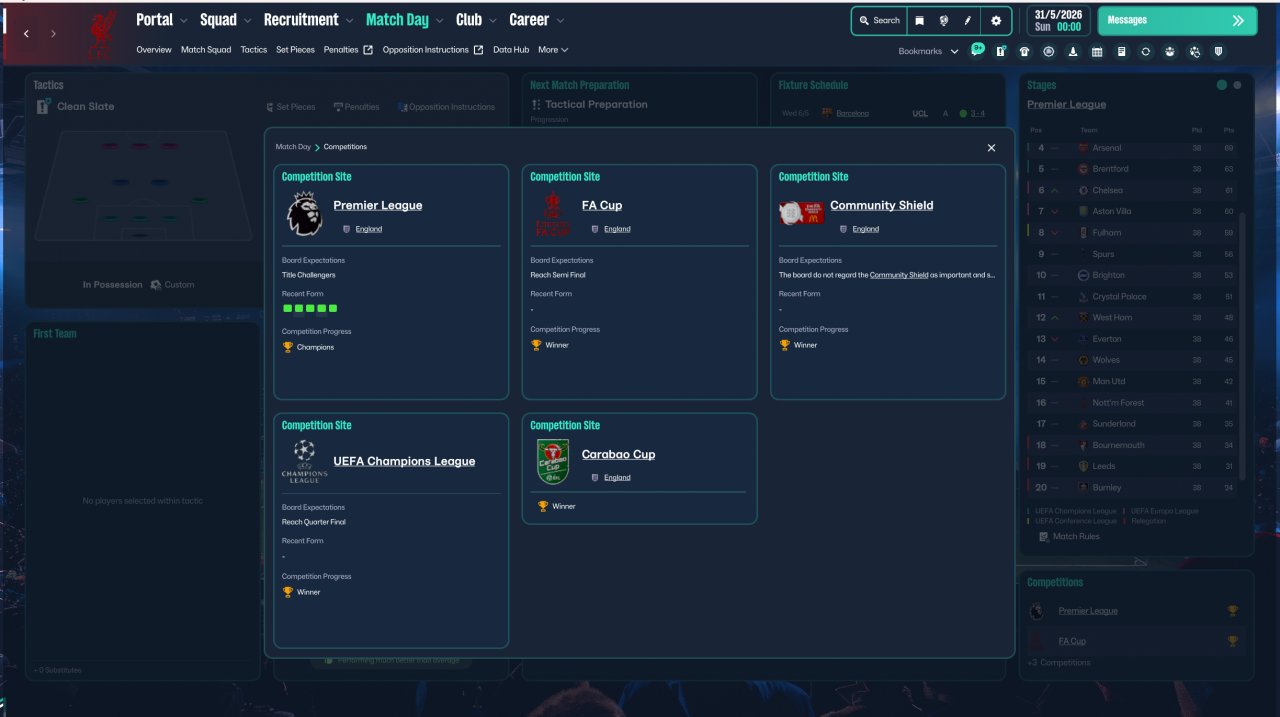Click the Community Shield link in board text

899,275
